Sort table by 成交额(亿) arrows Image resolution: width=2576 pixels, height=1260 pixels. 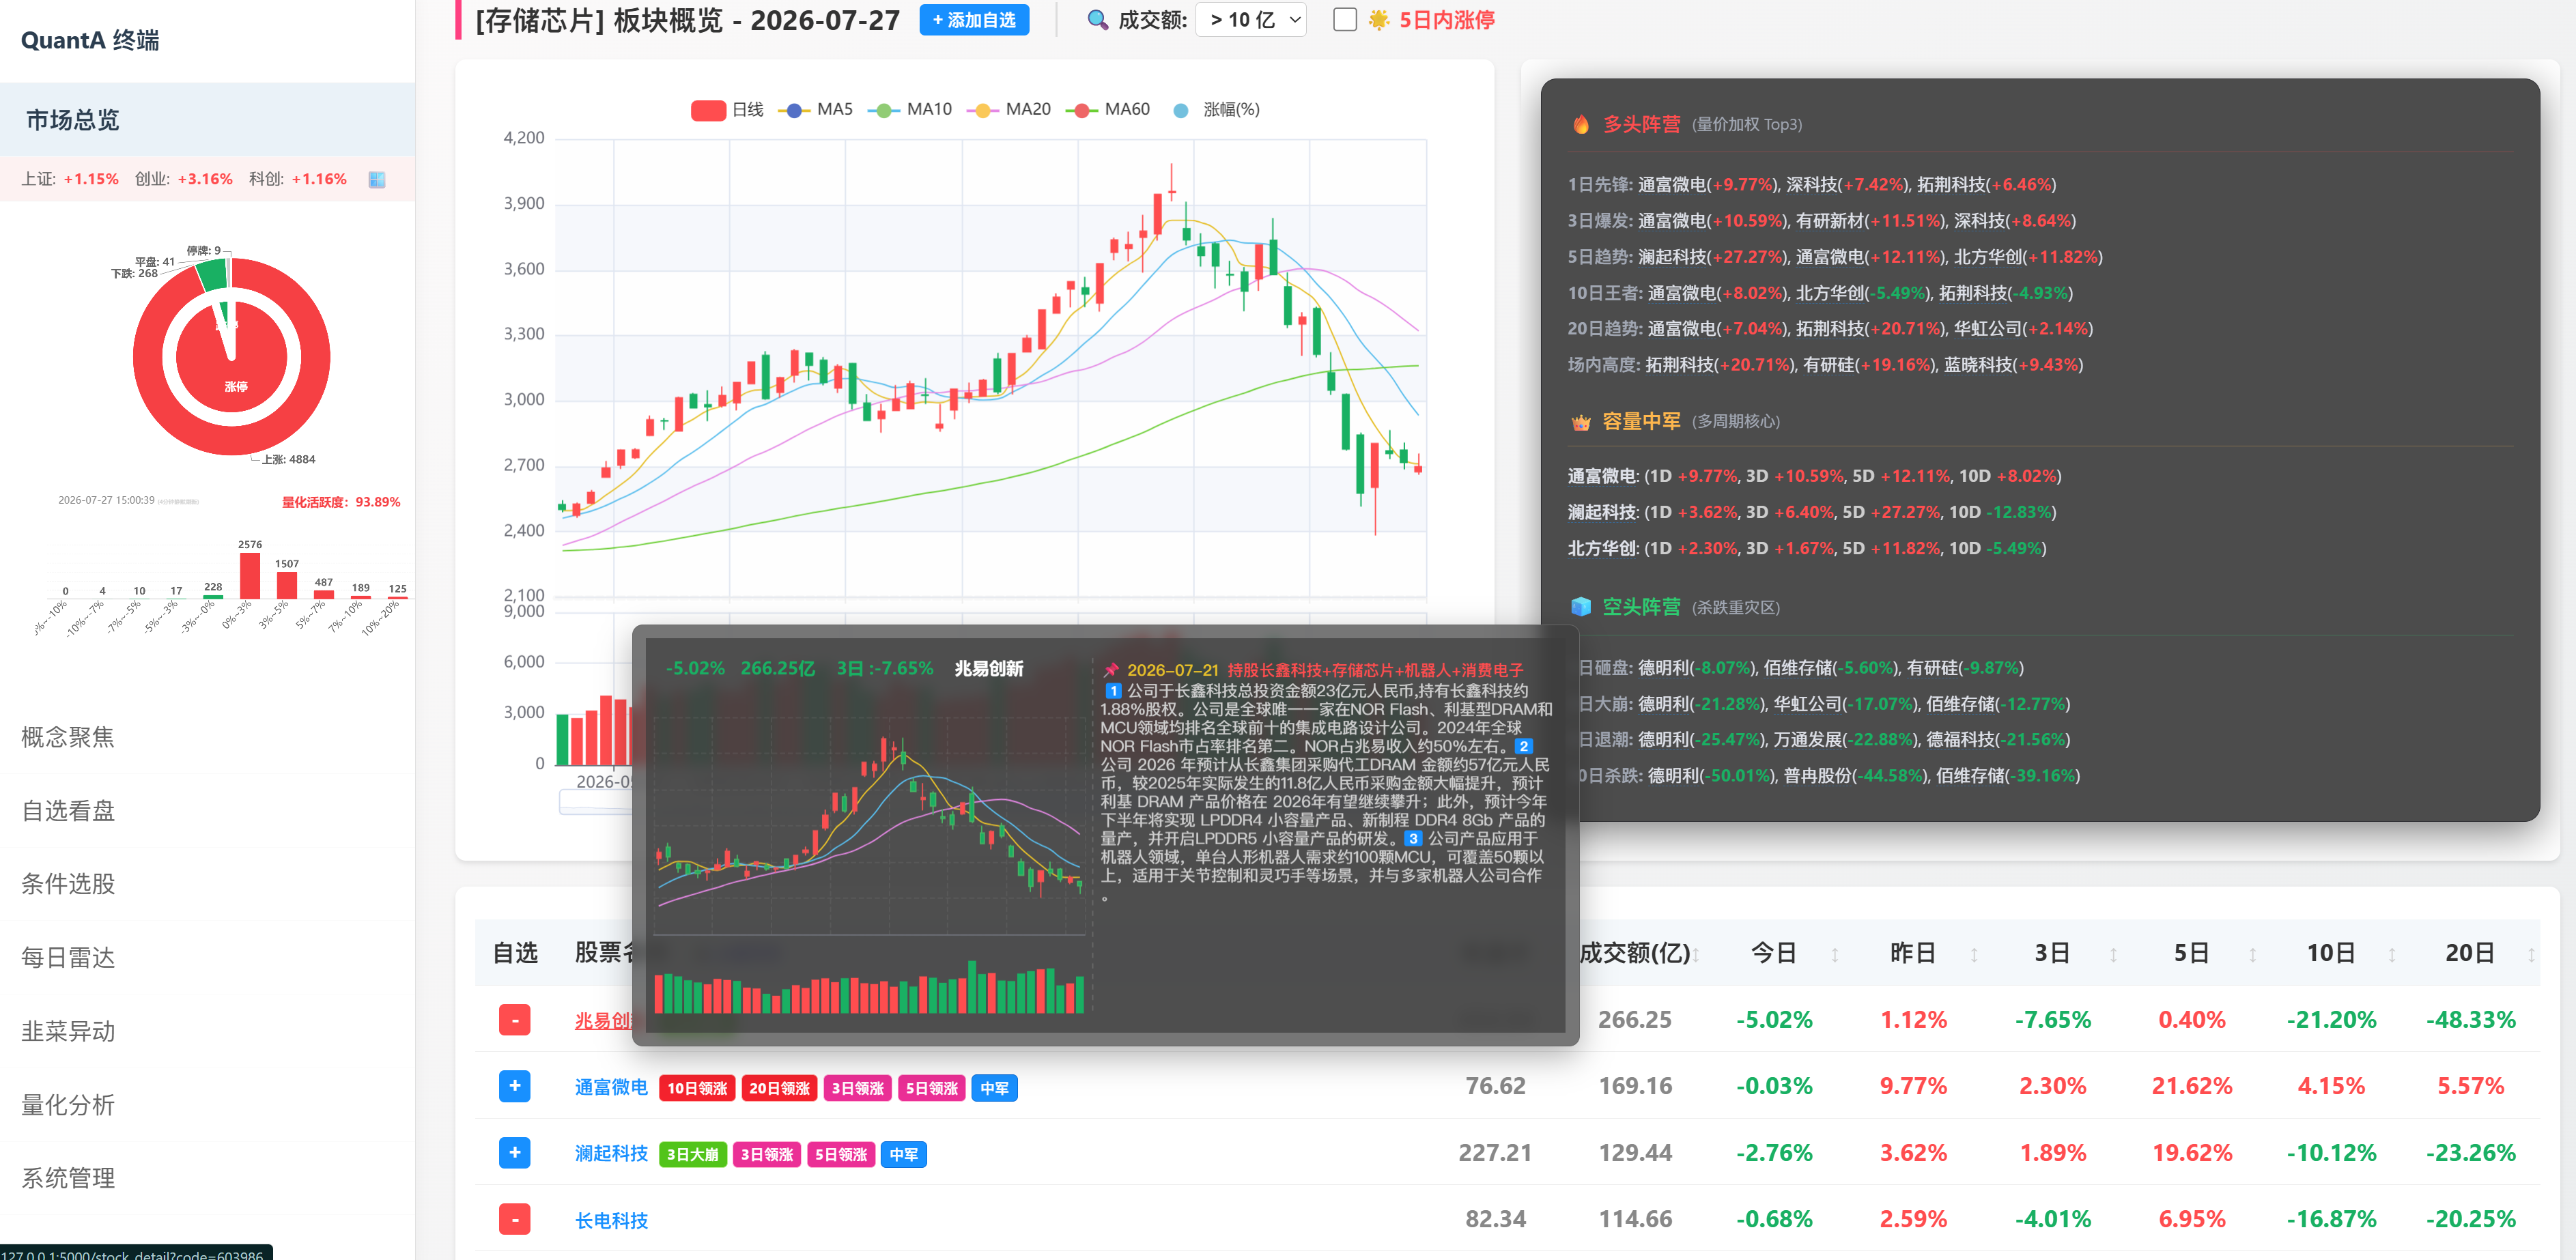click(x=1697, y=955)
